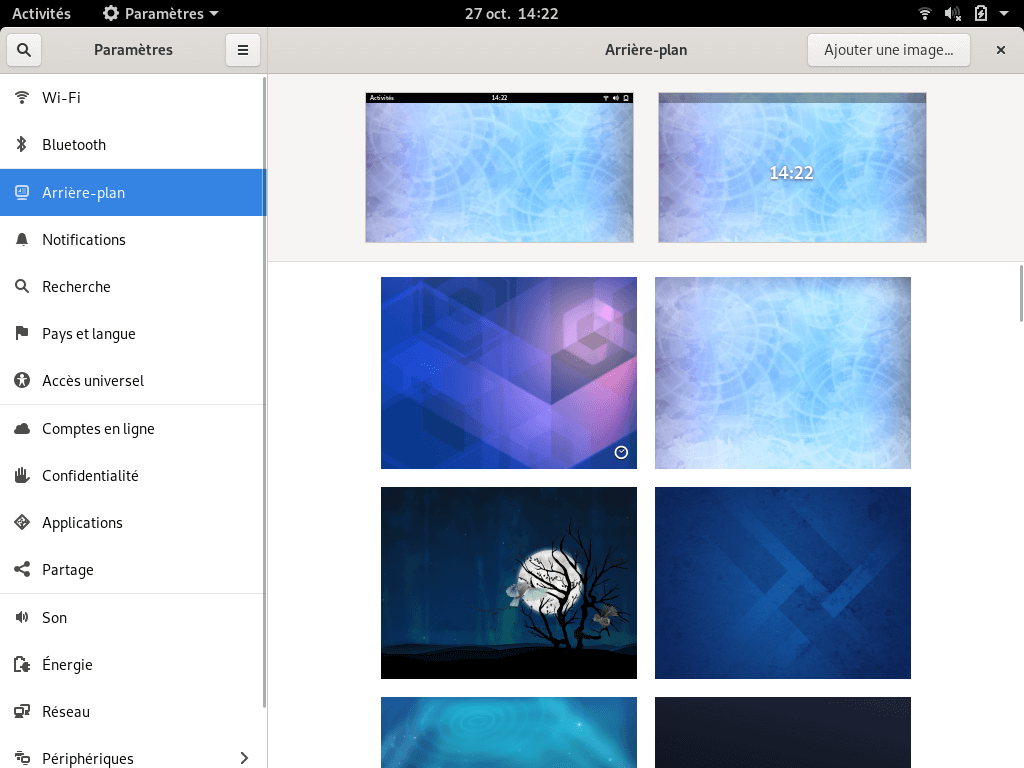Click the Confidentialité hand icon
The height and width of the screenshot is (768, 1024).
coord(22,475)
